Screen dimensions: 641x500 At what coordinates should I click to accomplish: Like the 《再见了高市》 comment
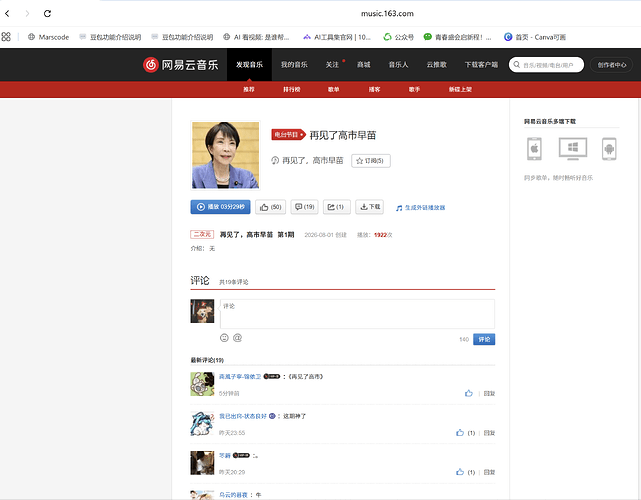[x=469, y=393]
